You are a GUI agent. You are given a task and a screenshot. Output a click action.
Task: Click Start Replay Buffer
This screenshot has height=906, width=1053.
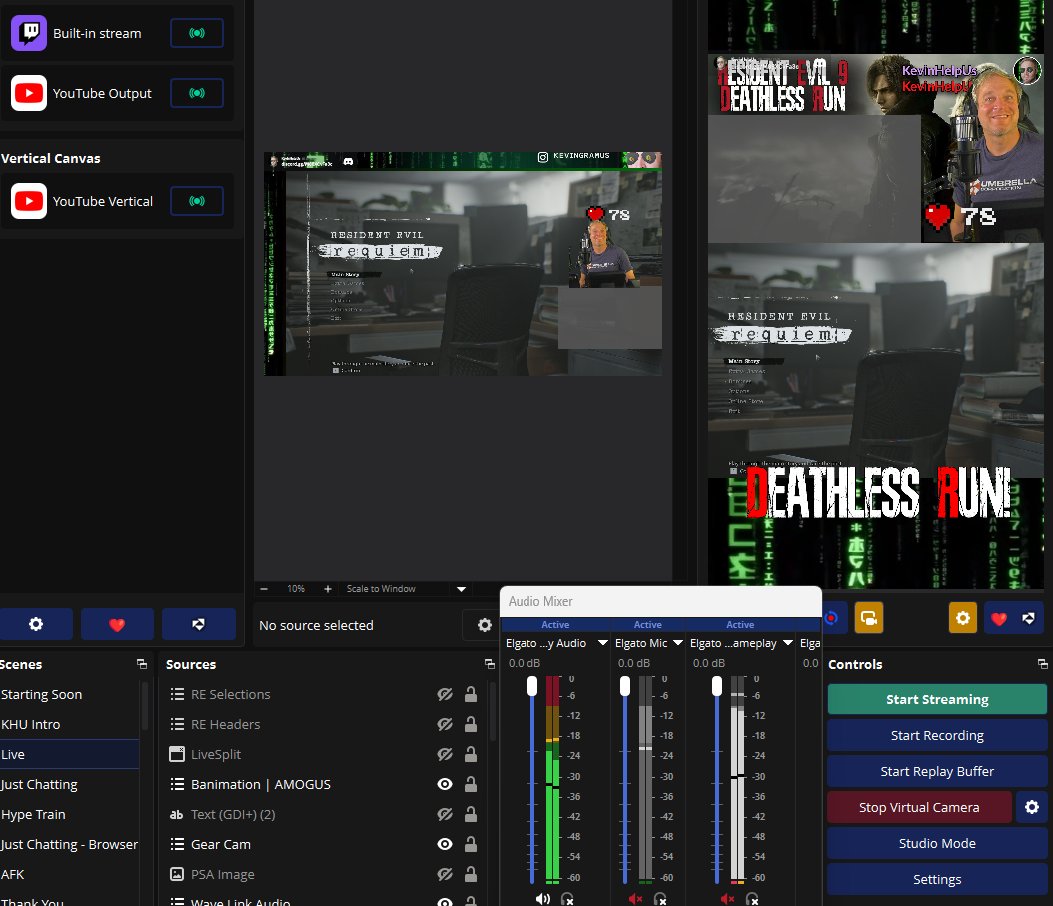tap(937, 771)
